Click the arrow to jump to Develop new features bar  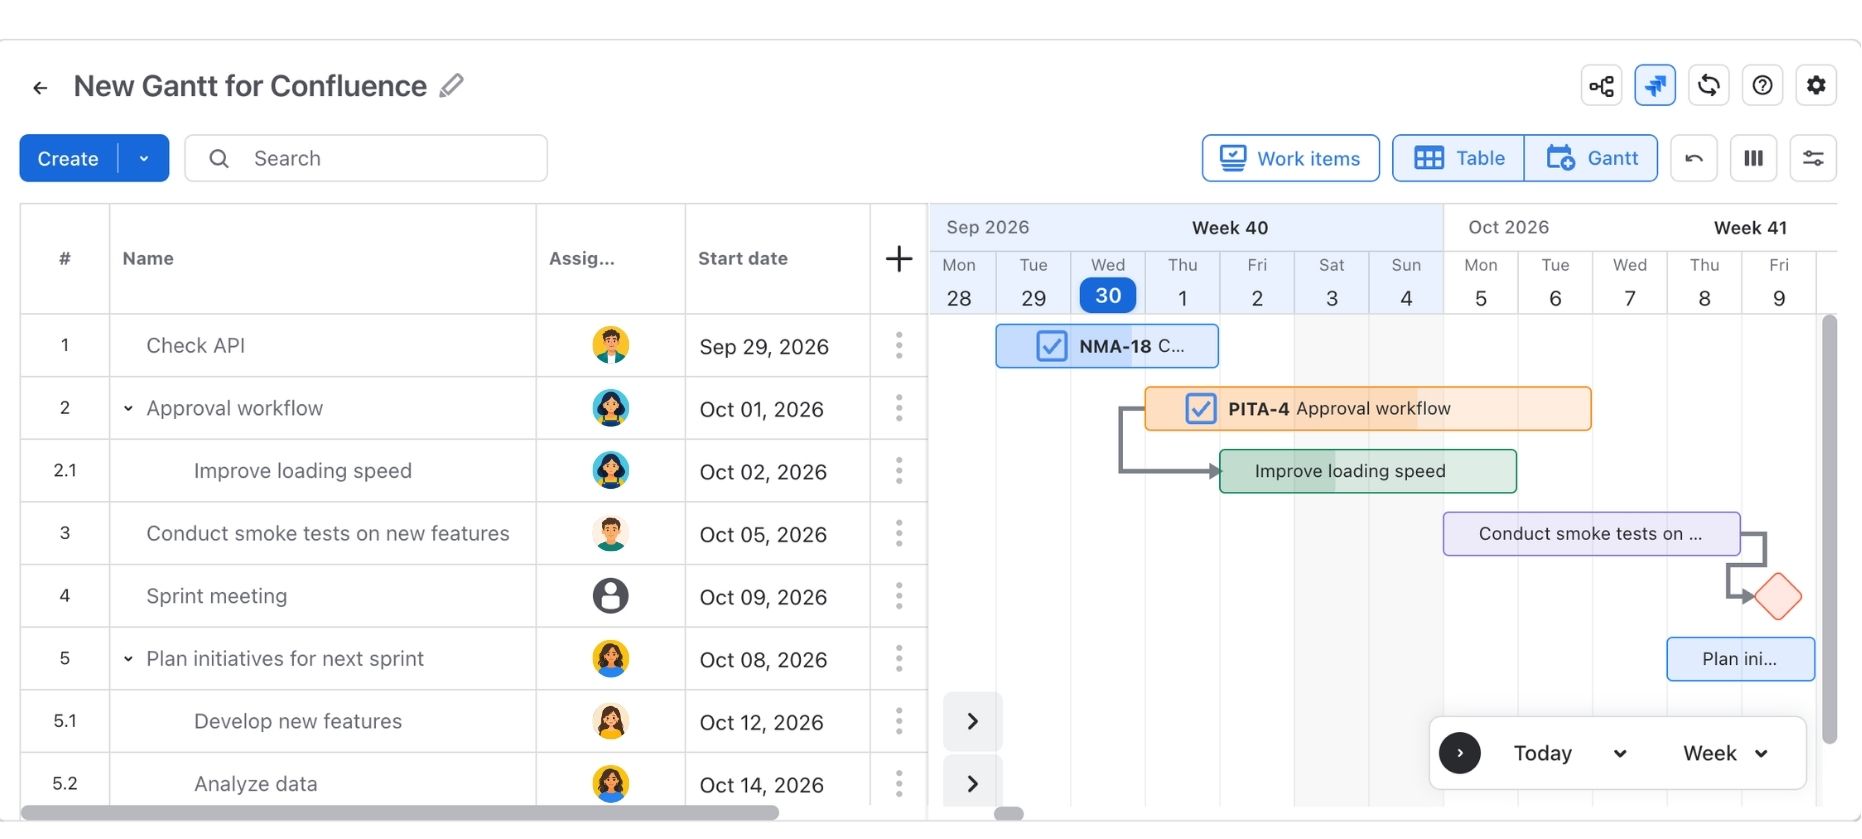click(972, 721)
